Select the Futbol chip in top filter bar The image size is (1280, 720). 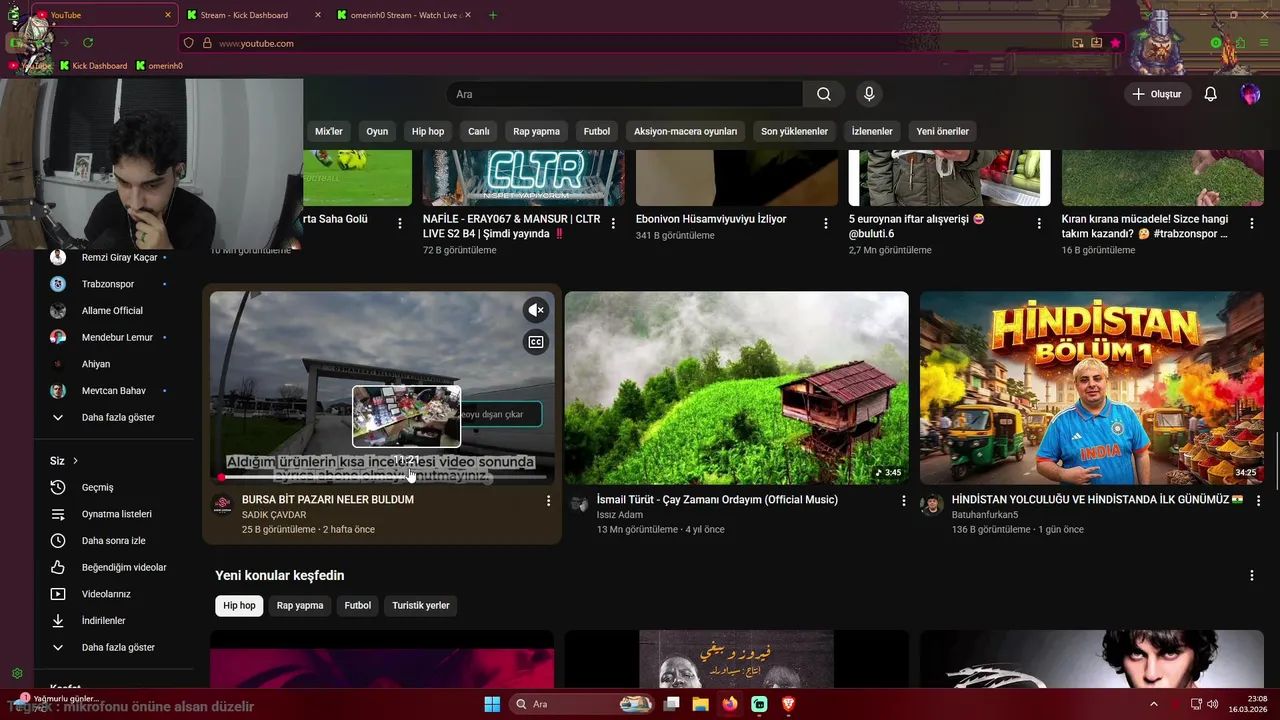coord(597,131)
